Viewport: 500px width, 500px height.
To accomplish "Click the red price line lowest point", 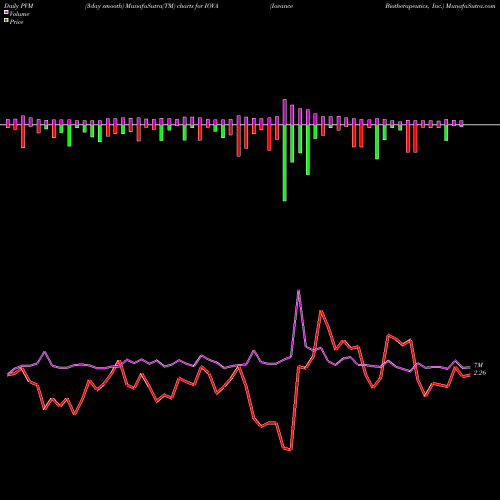I will pos(291,450).
